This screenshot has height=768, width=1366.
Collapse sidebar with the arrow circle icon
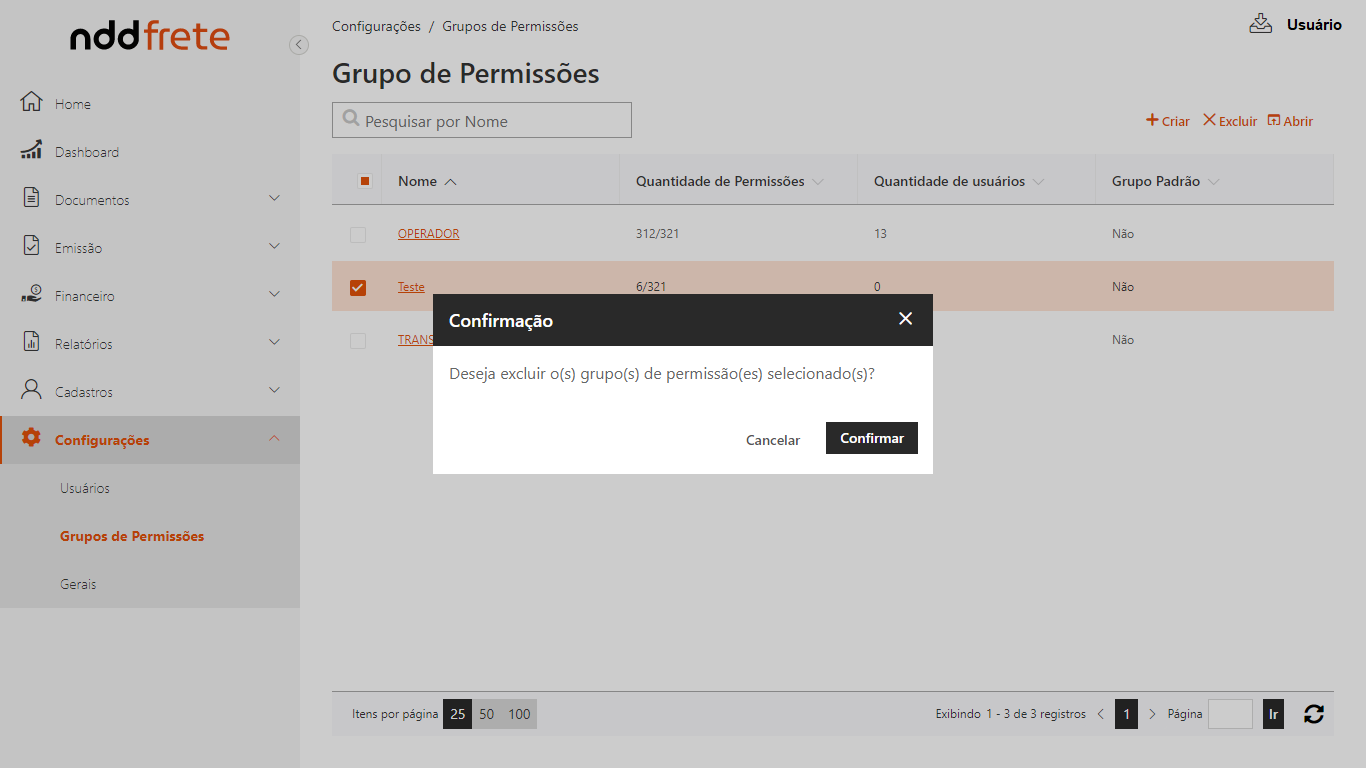298,44
